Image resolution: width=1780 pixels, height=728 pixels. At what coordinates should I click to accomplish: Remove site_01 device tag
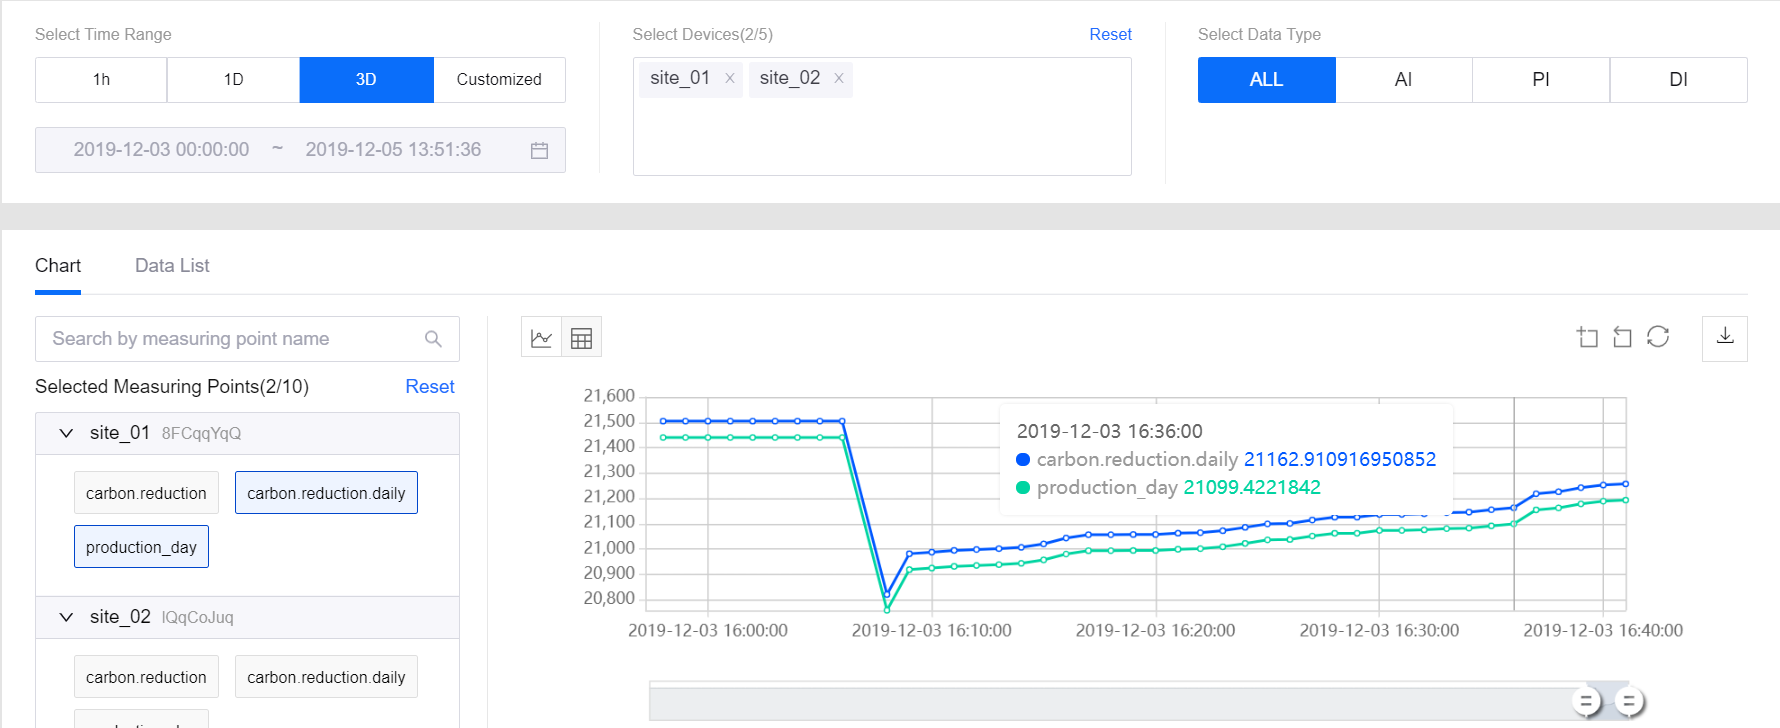pos(730,78)
